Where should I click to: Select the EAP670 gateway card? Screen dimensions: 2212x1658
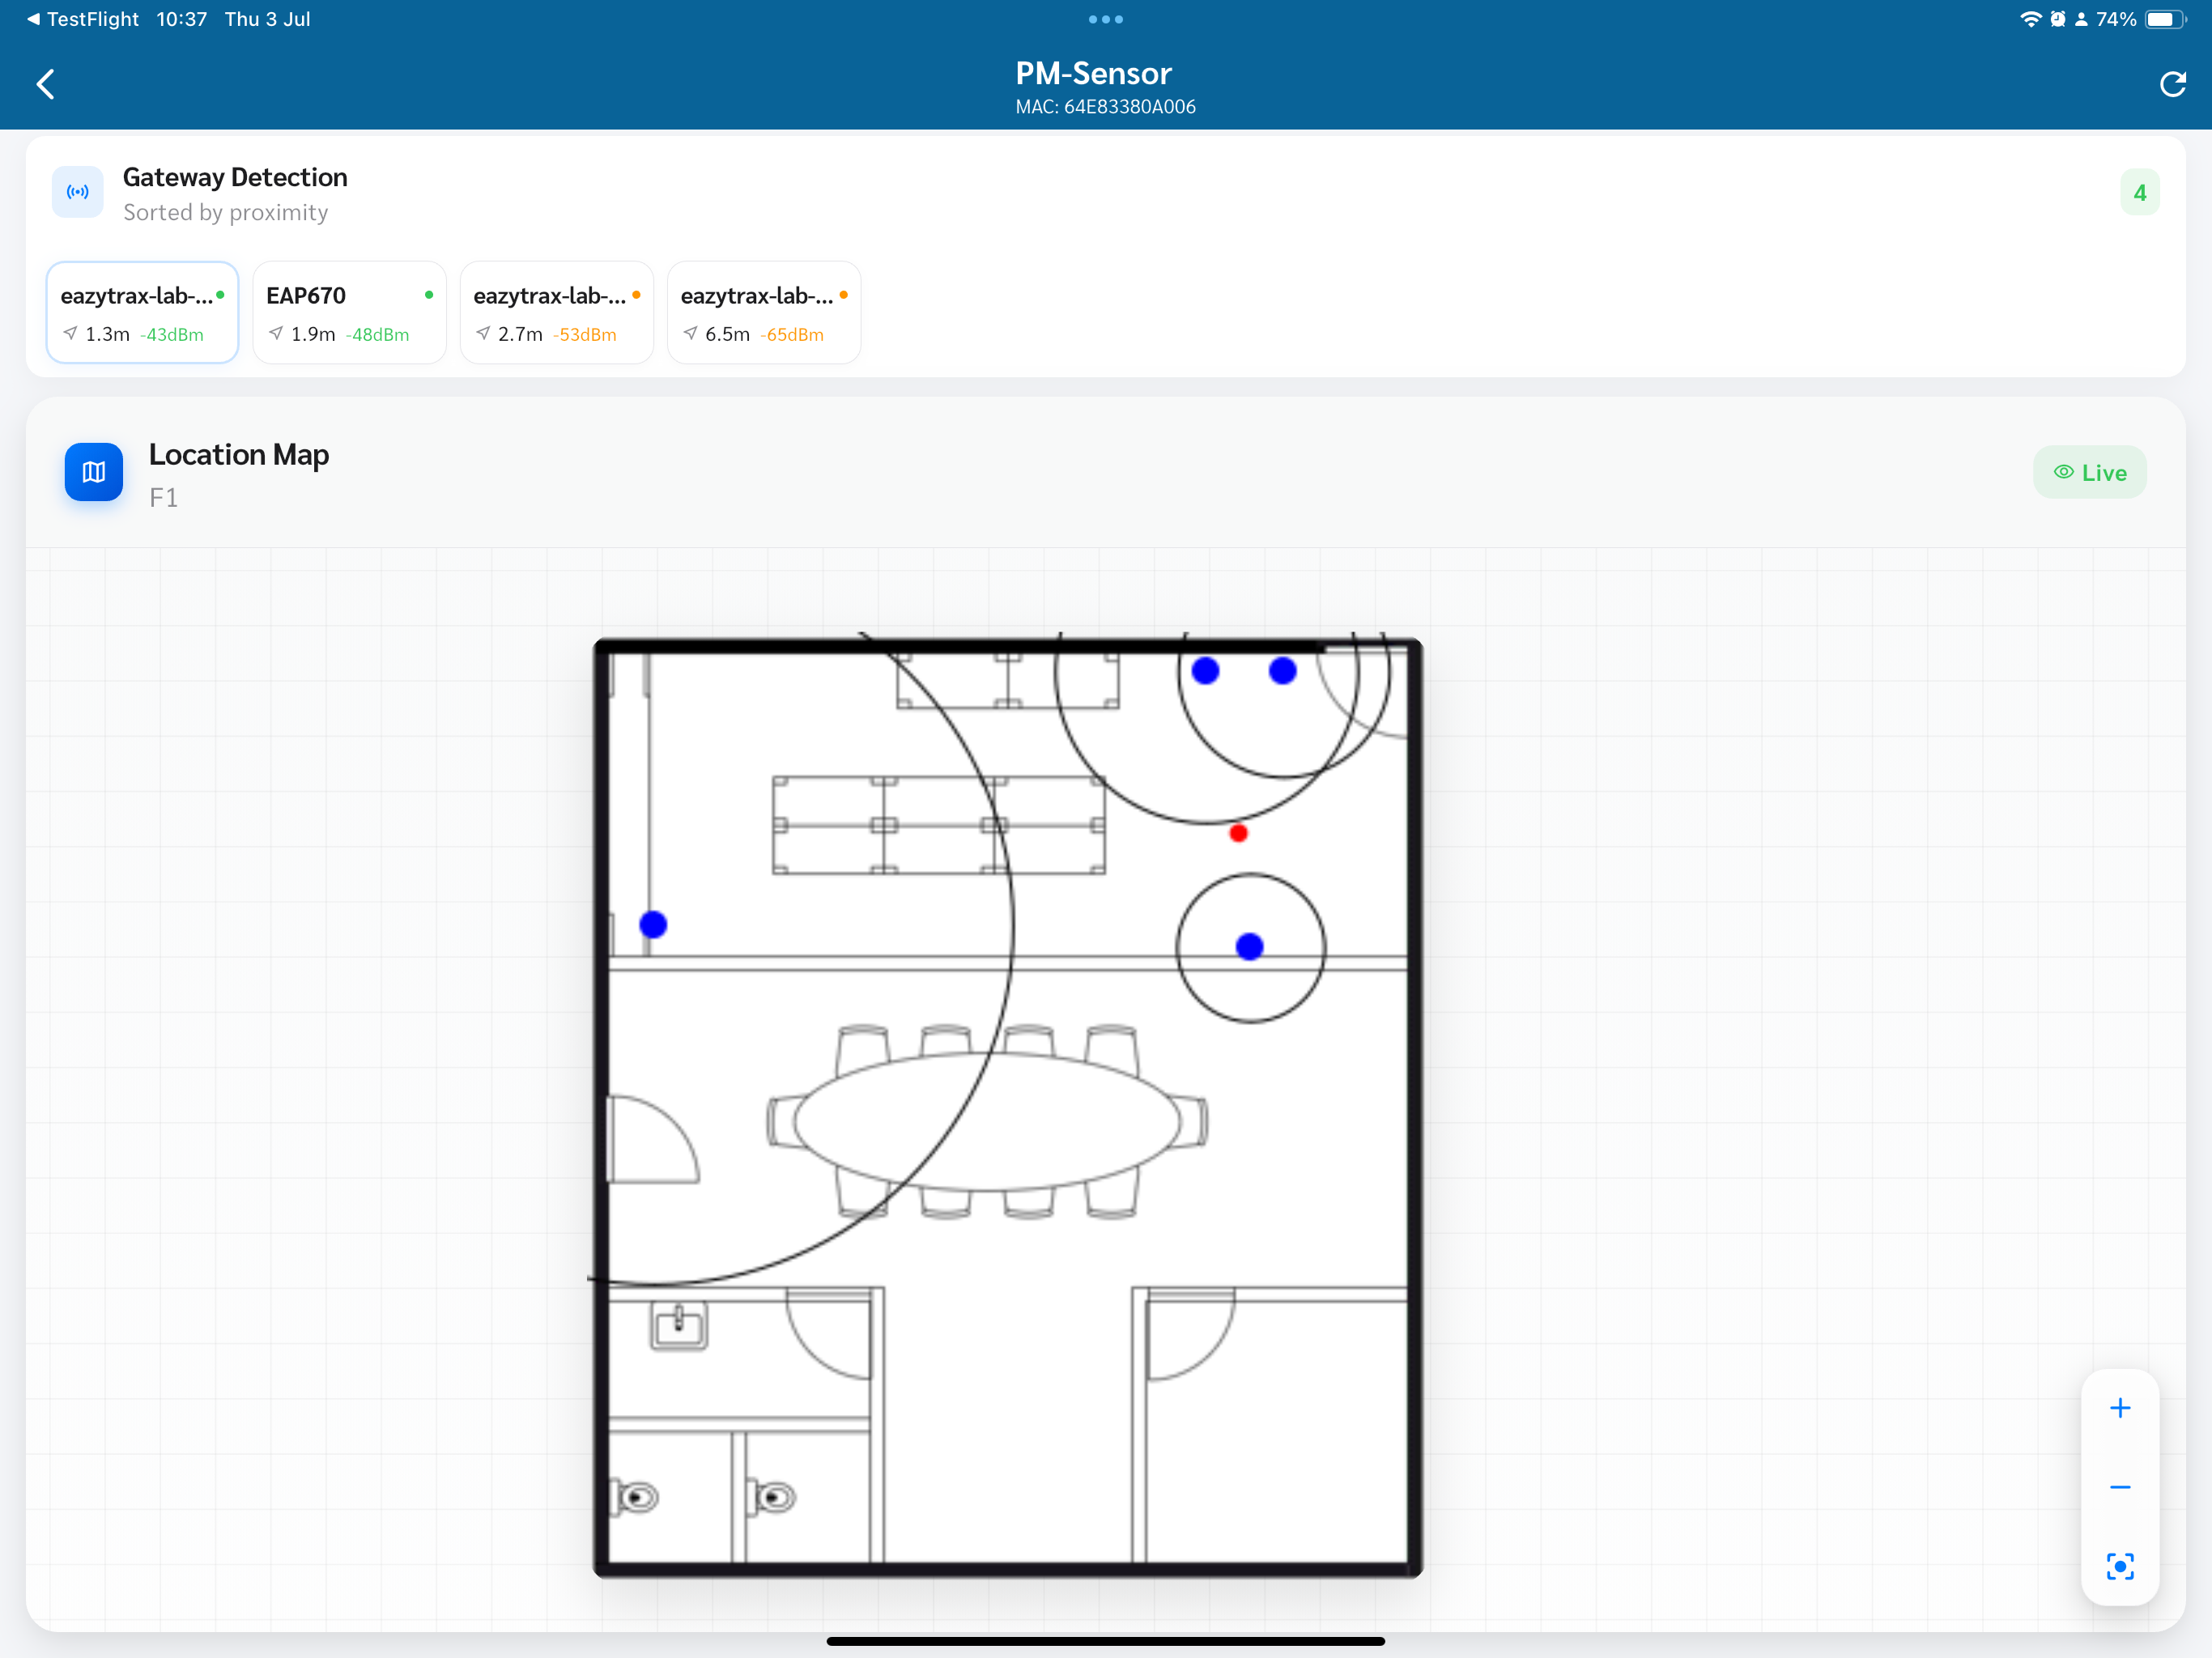pyautogui.click(x=349, y=313)
